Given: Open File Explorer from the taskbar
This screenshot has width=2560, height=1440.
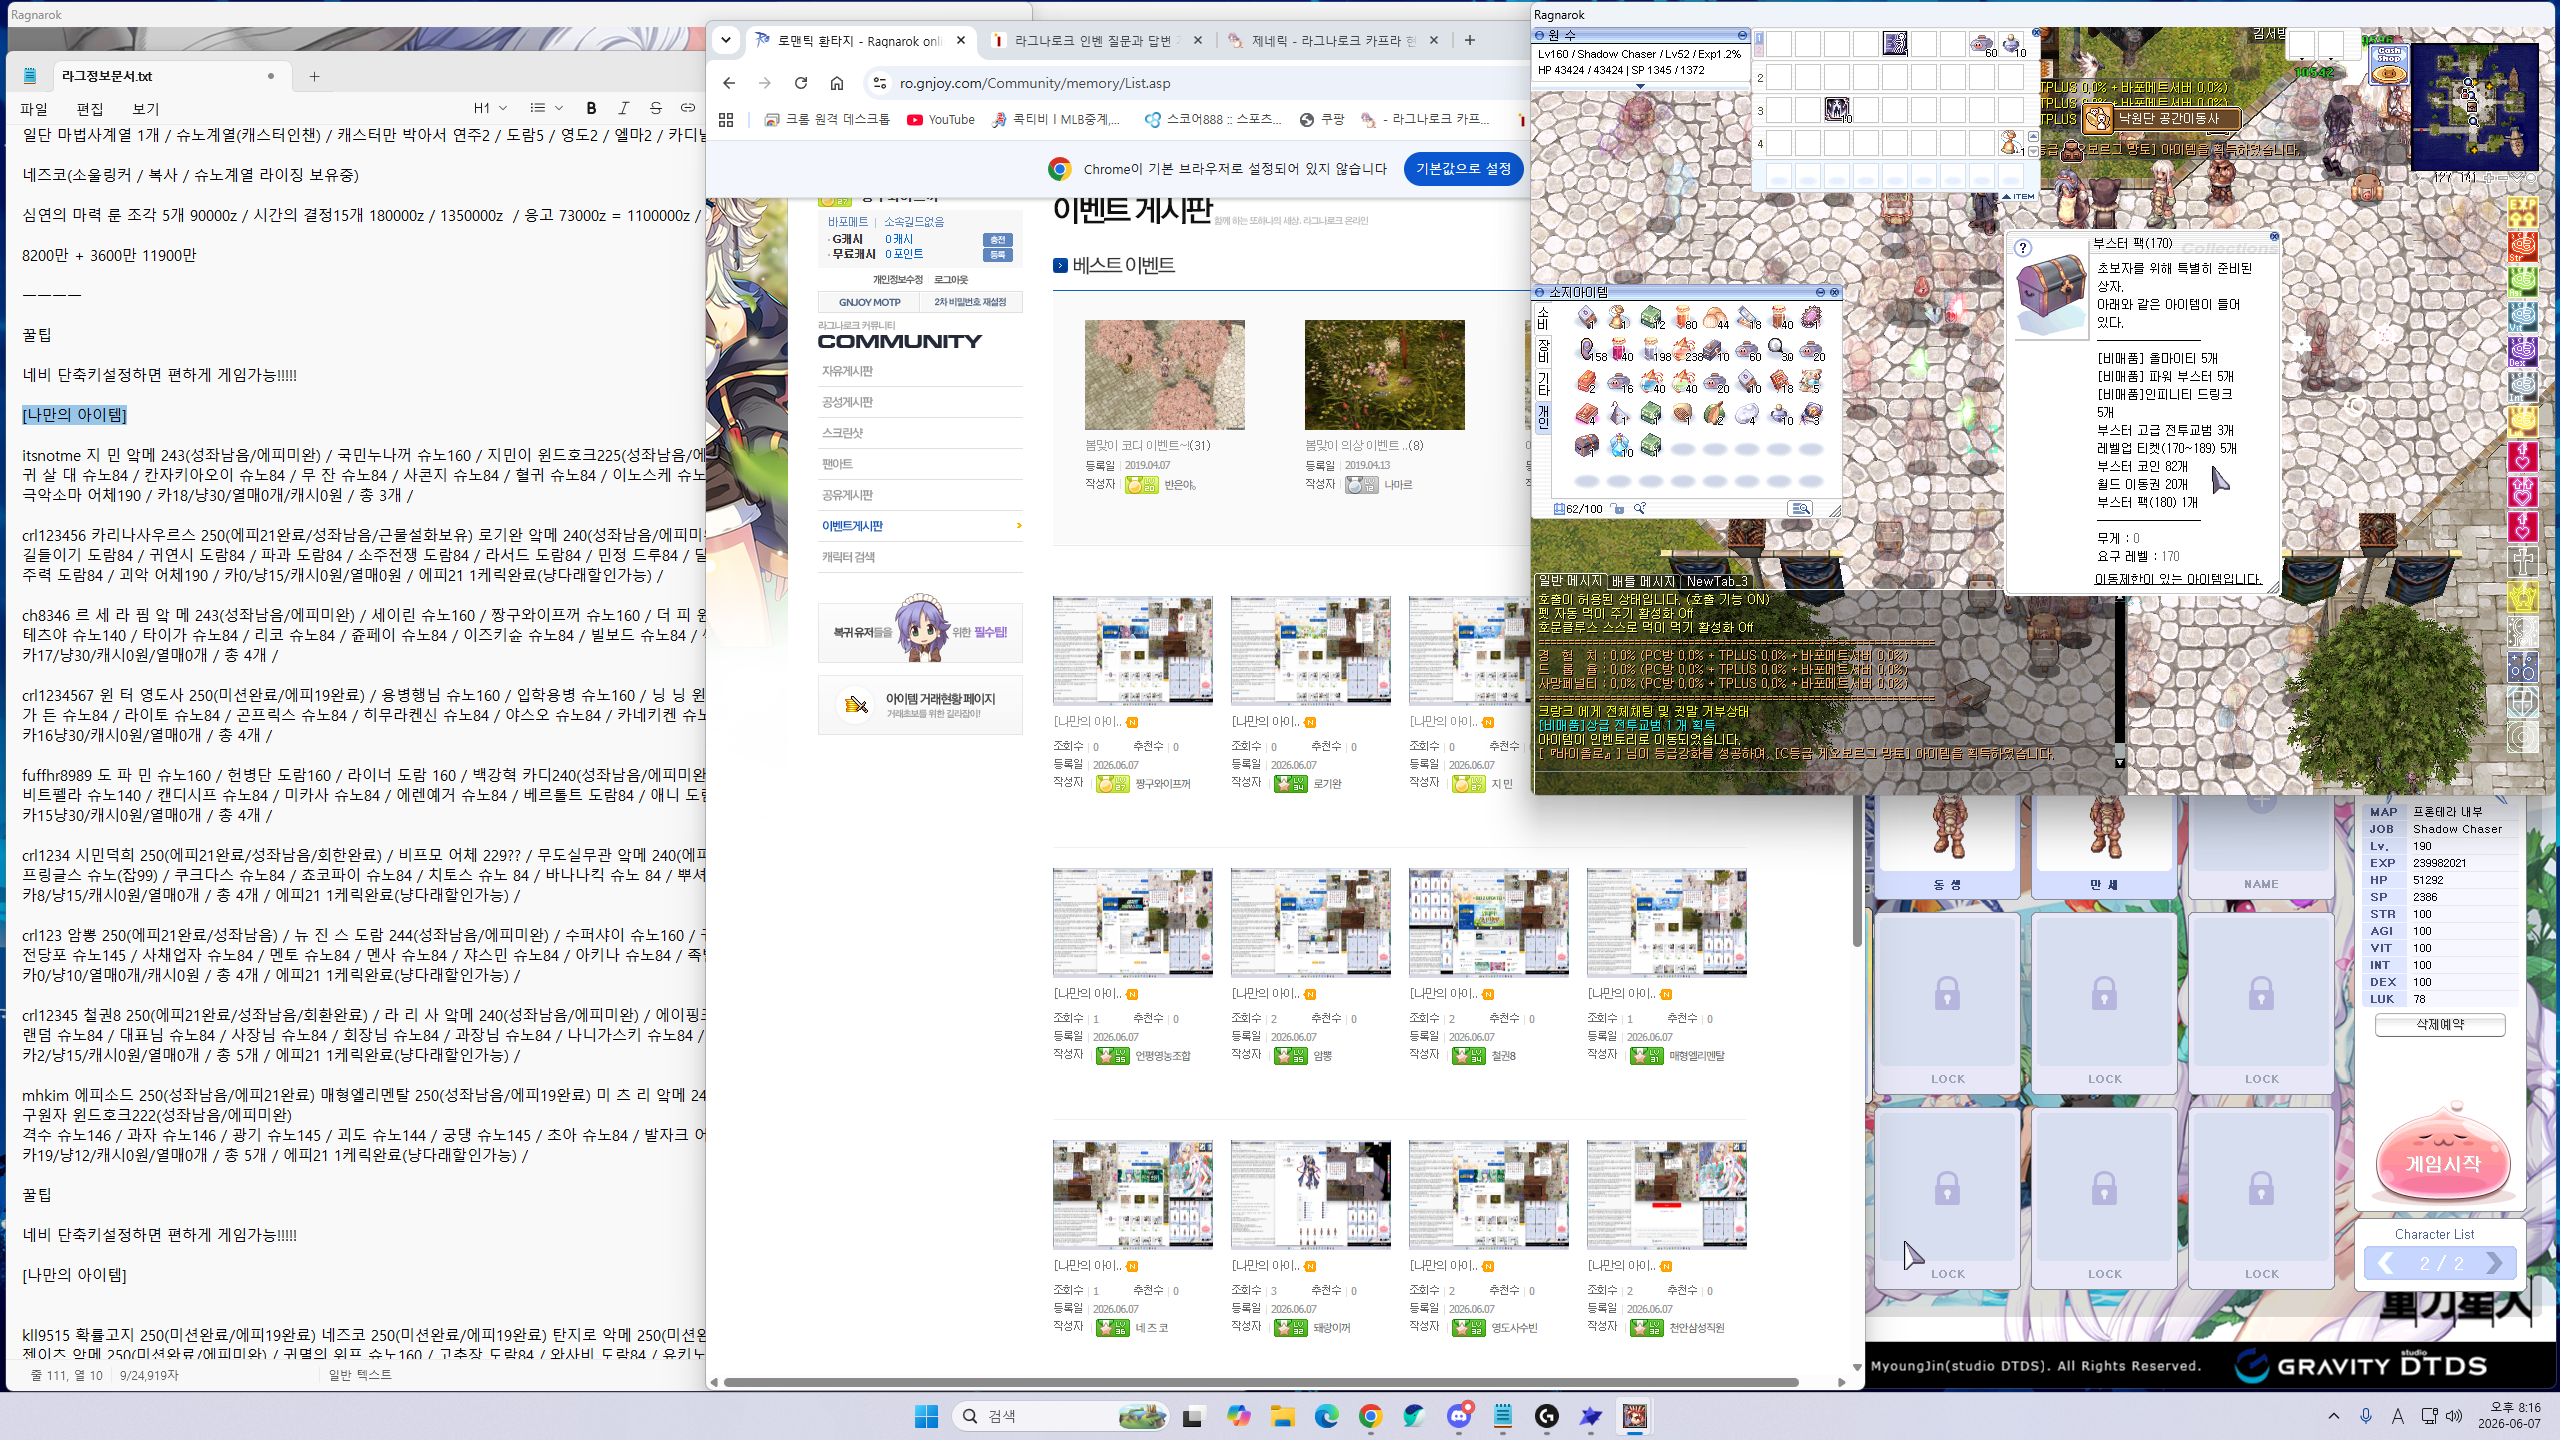Looking at the screenshot, I should [1282, 1416].
